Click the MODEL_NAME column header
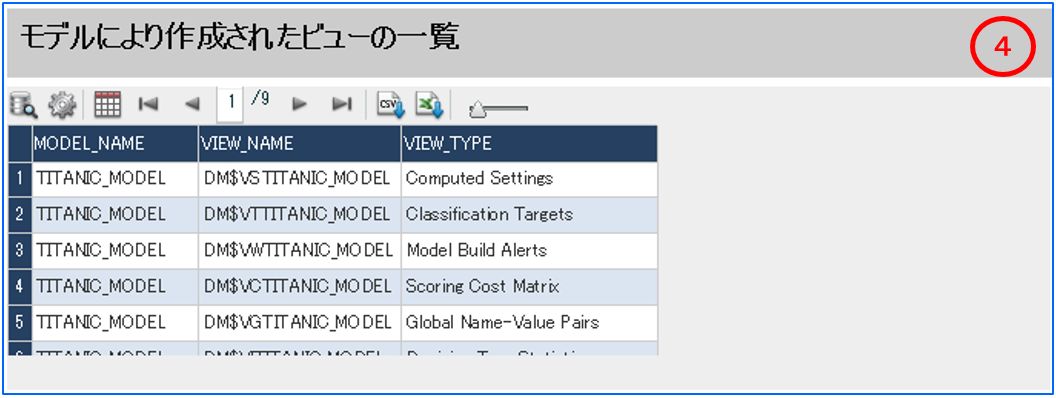 click(115, 143)
